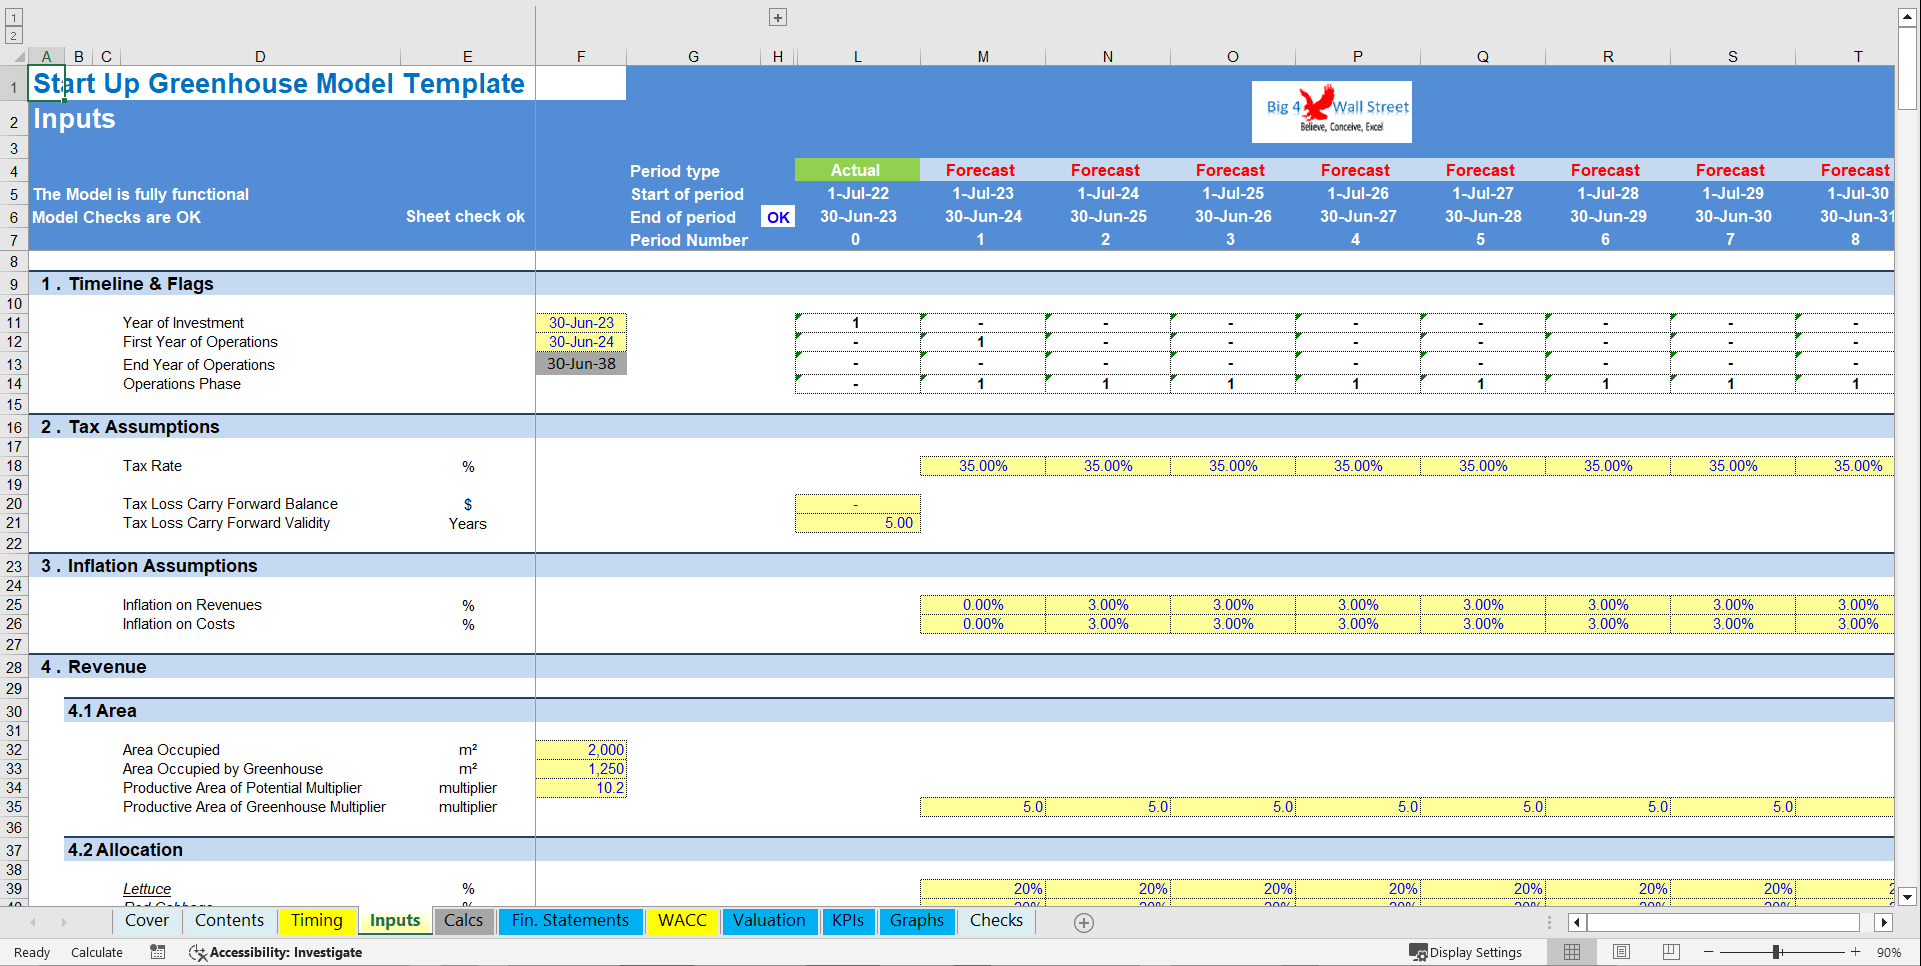1921x966 pixels.
Task: Select the Normal view icon
Action: 1572,952
